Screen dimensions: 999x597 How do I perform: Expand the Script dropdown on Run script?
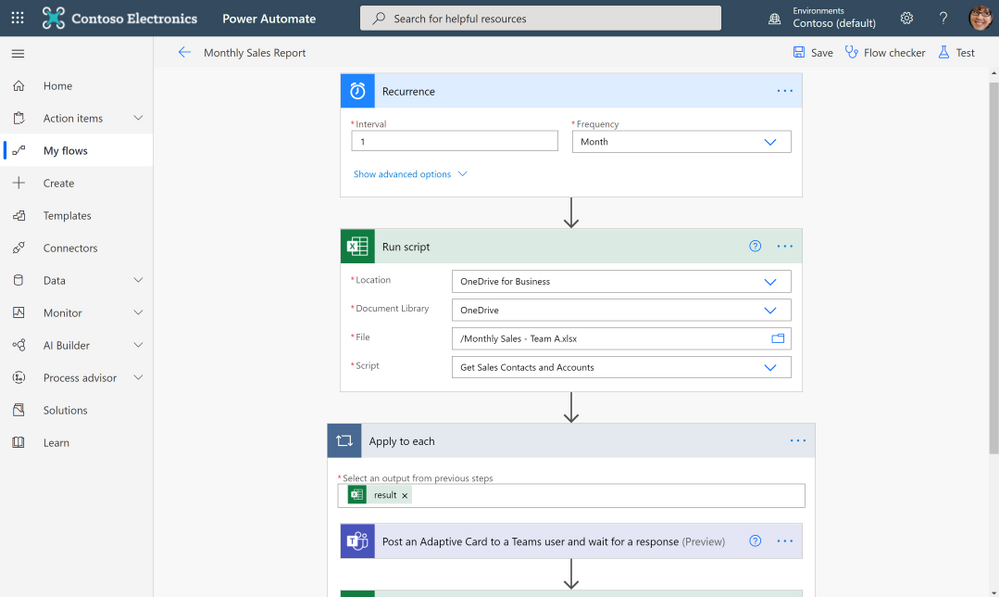(770, 367)
